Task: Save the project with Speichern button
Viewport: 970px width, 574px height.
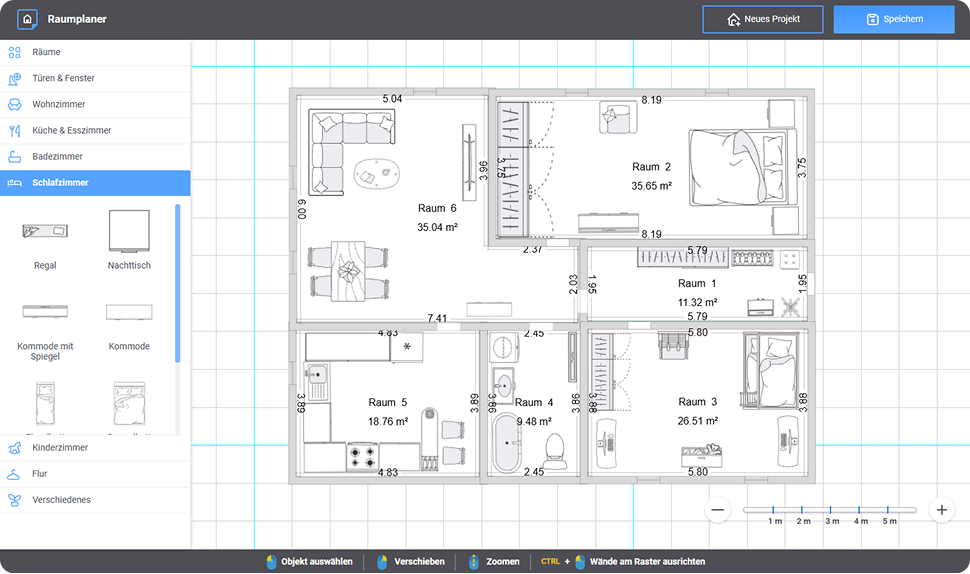Action: 894,19
